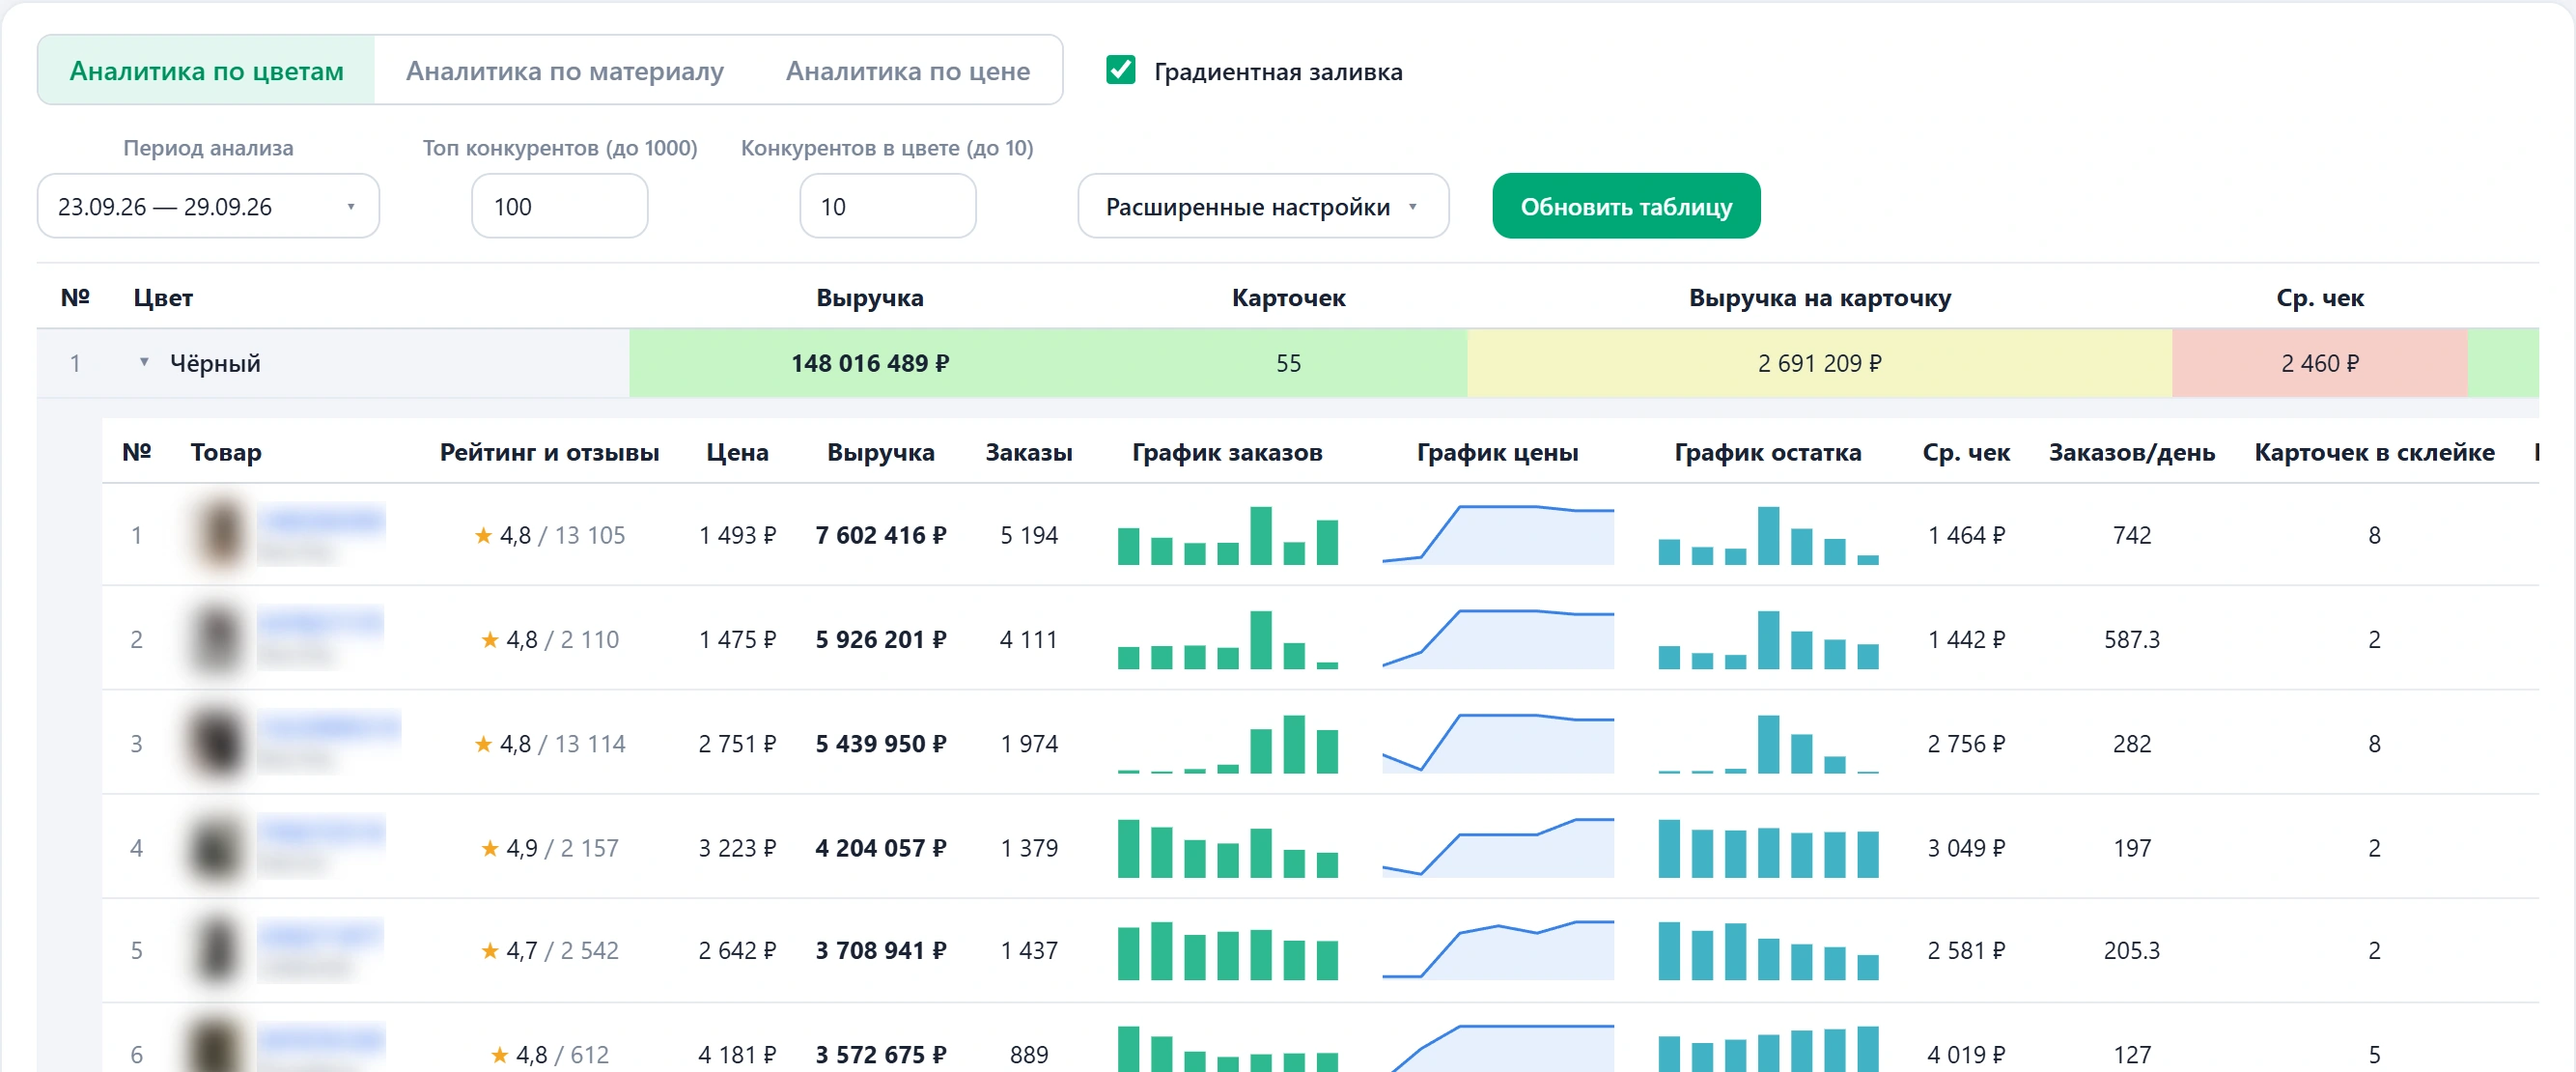
Task: Click the Конкурентов в цвете input field
Action: (x=887, y=206)
